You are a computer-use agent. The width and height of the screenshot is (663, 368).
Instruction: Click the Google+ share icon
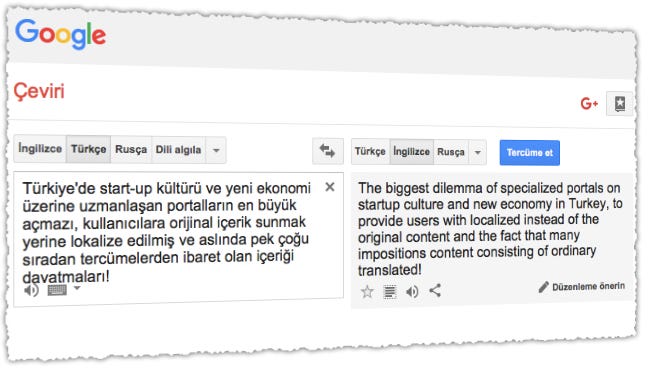pos(589,103)
